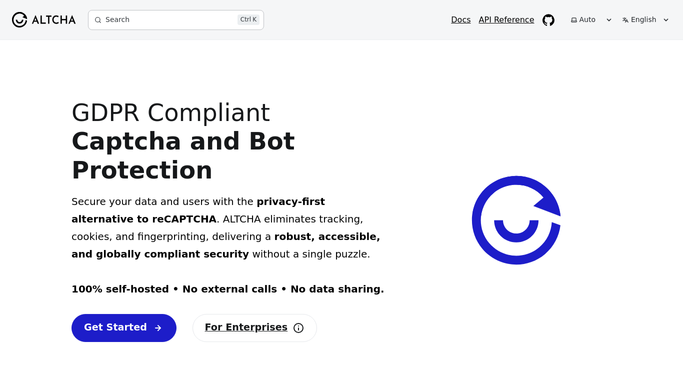Screen dimensions: 683x384
Task: Click the magnifier icon in search box
Action: (x=98, y=20)
